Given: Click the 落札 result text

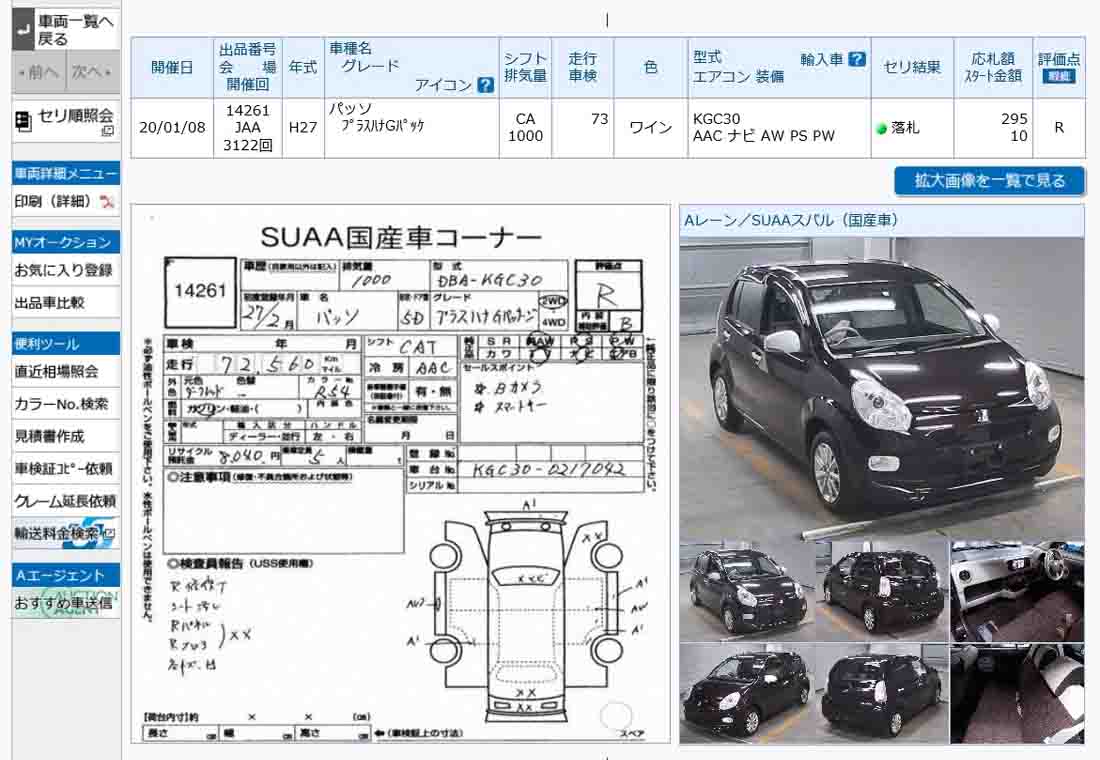Looking at the screenshot, I should pos(905,128).
